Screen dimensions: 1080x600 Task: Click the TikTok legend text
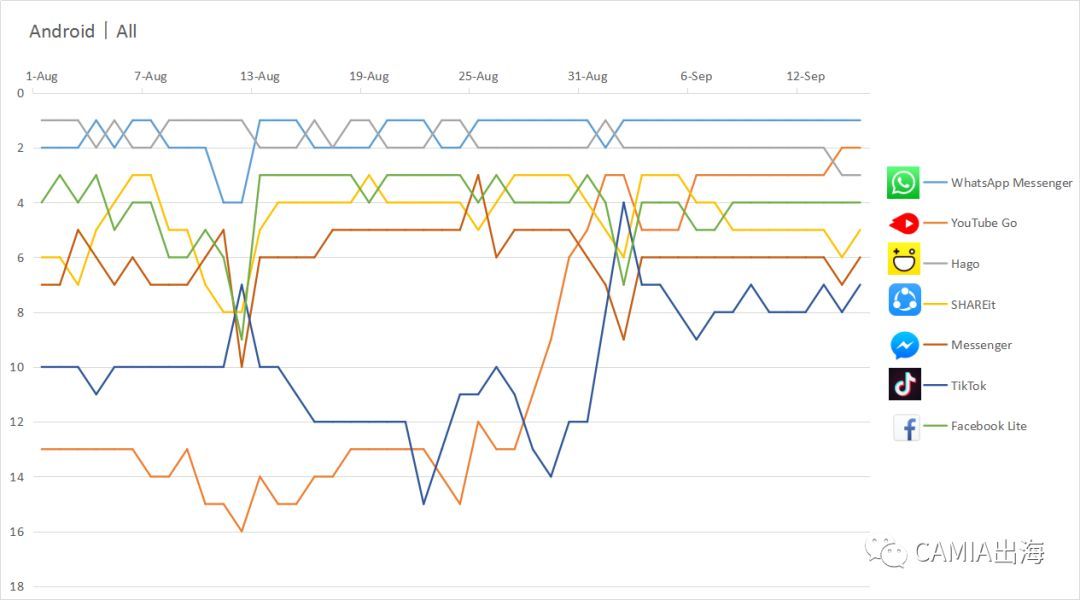968,386
